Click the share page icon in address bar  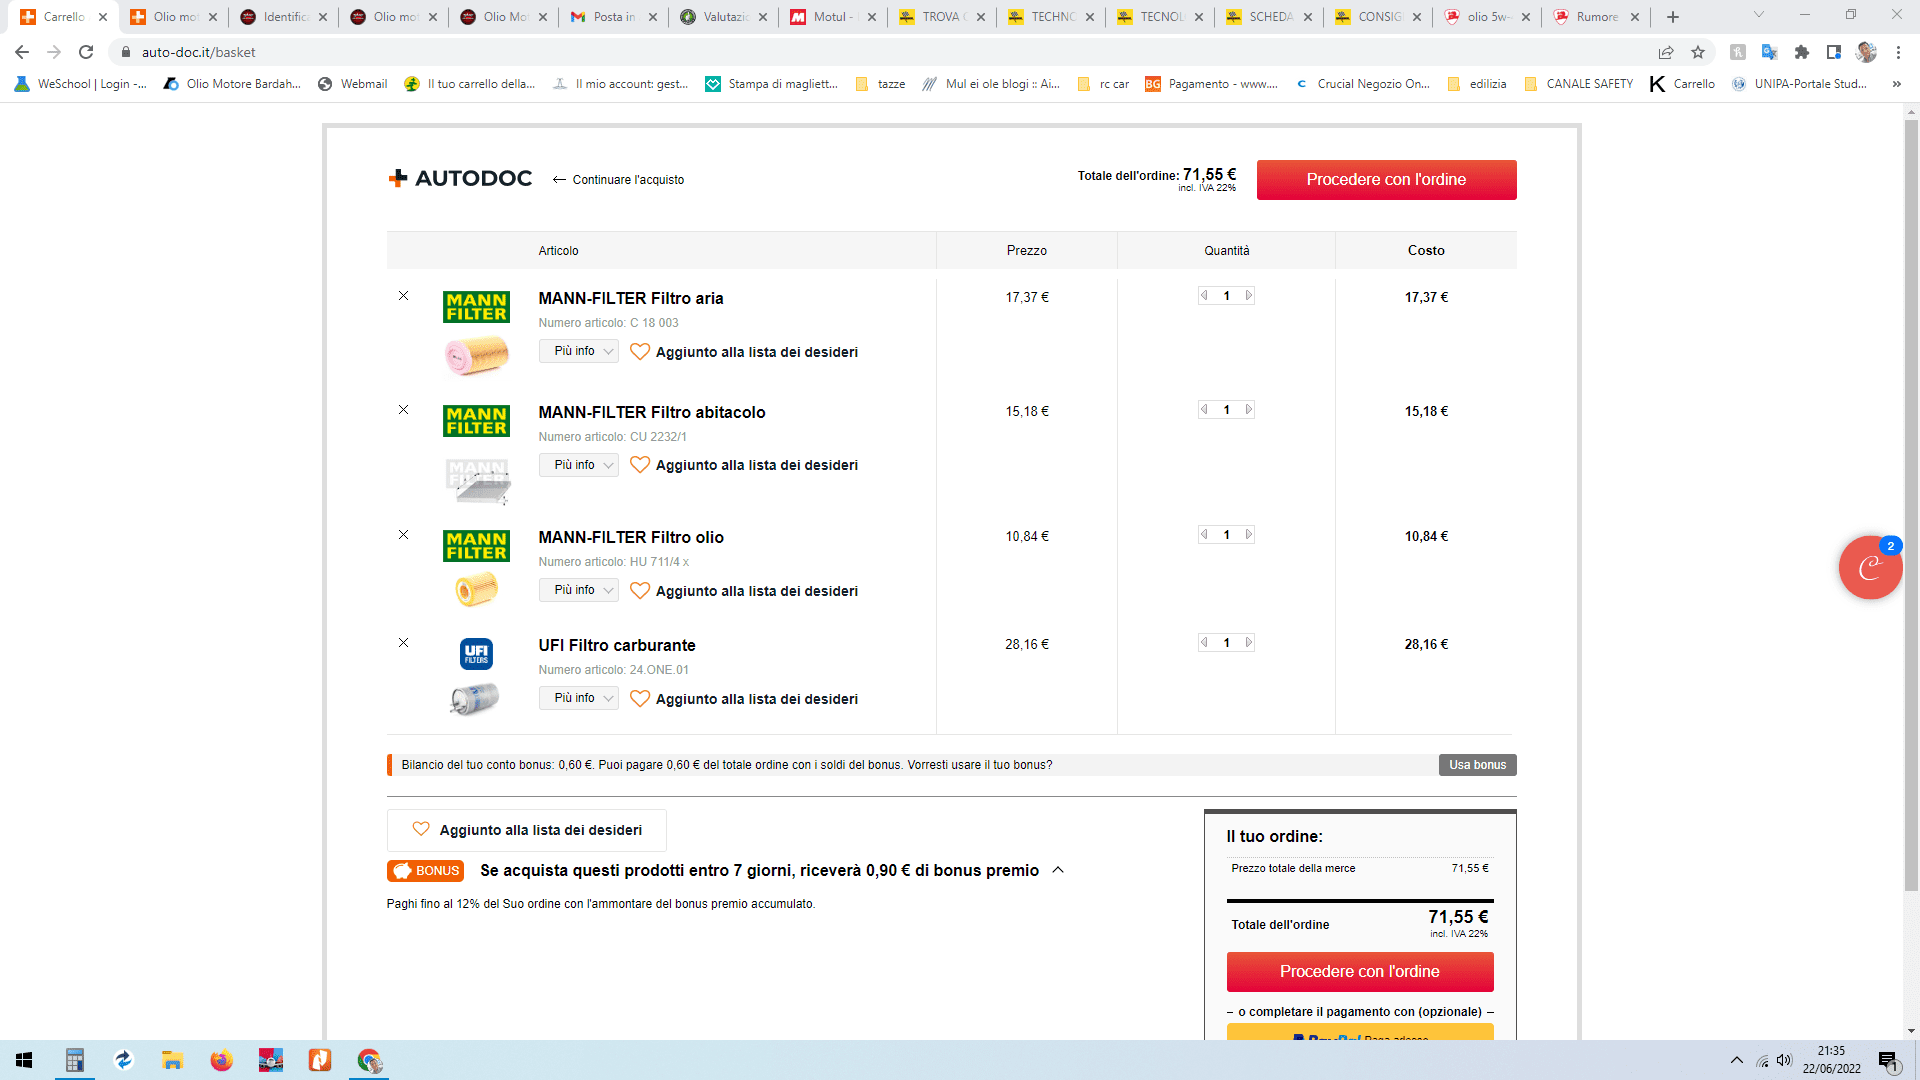(1666, 52)
